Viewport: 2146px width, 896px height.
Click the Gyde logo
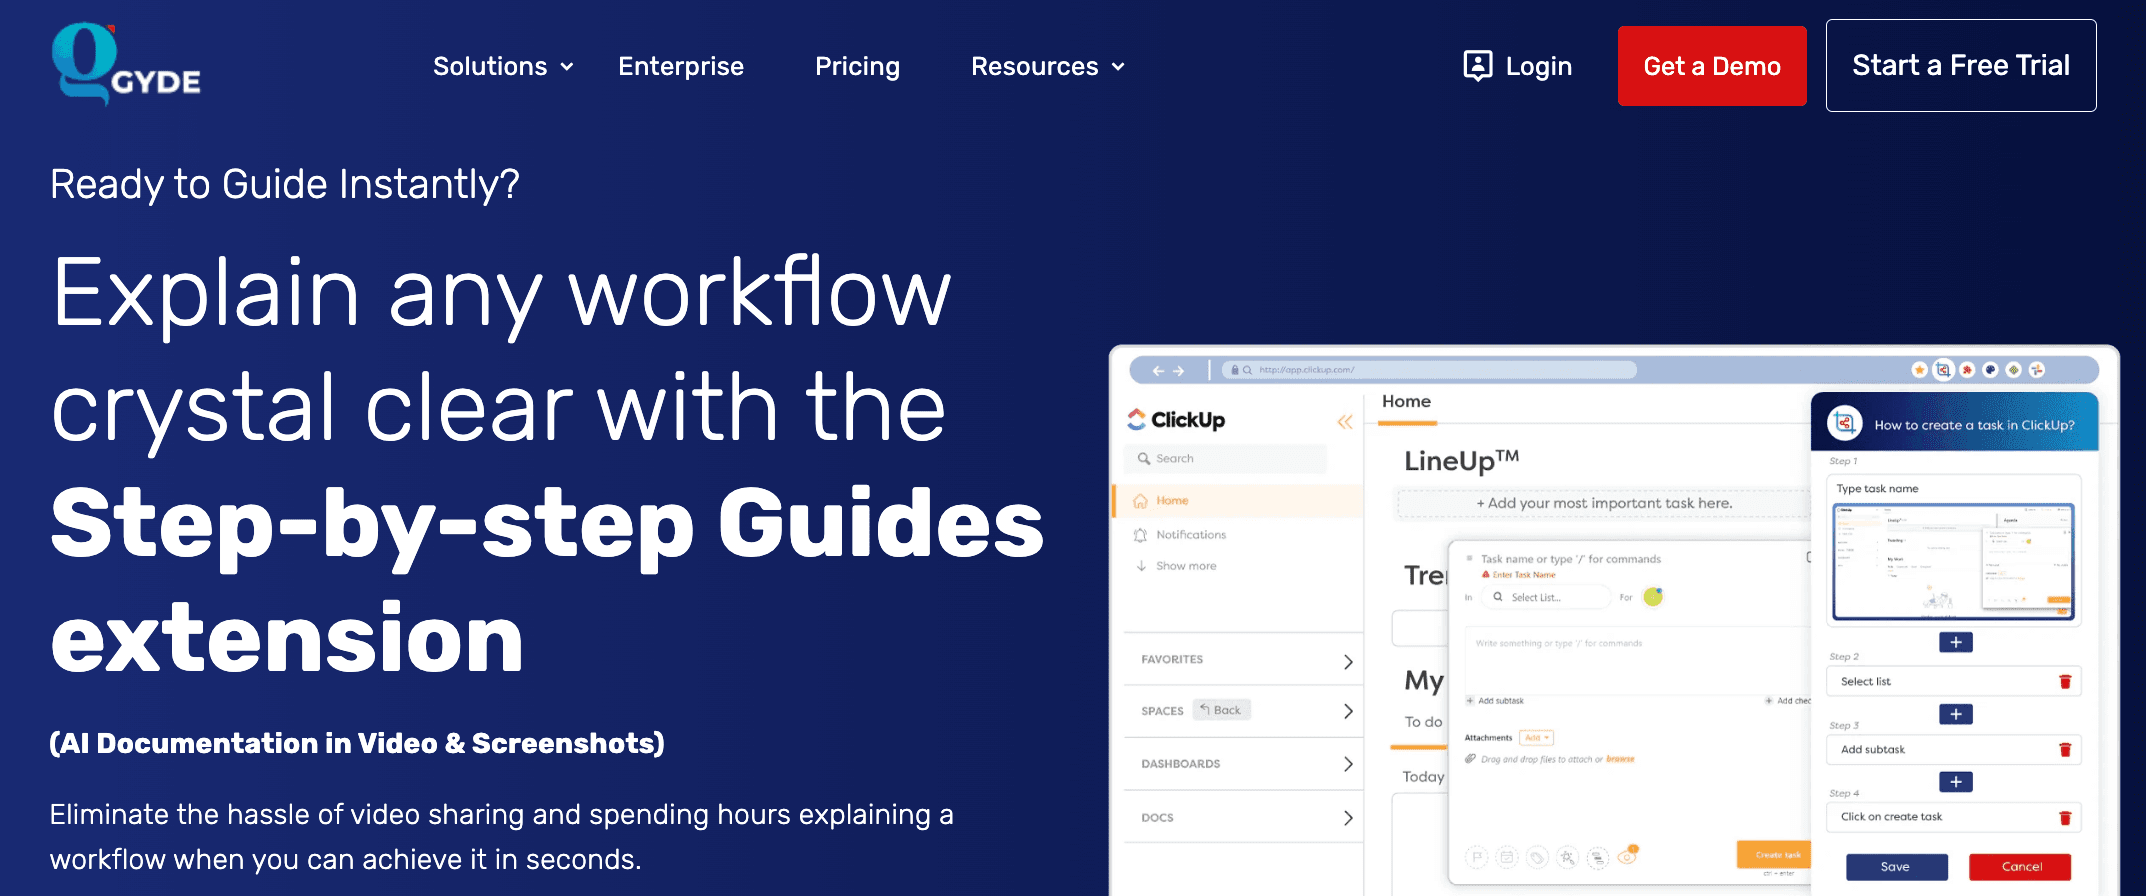click(126, 64)
